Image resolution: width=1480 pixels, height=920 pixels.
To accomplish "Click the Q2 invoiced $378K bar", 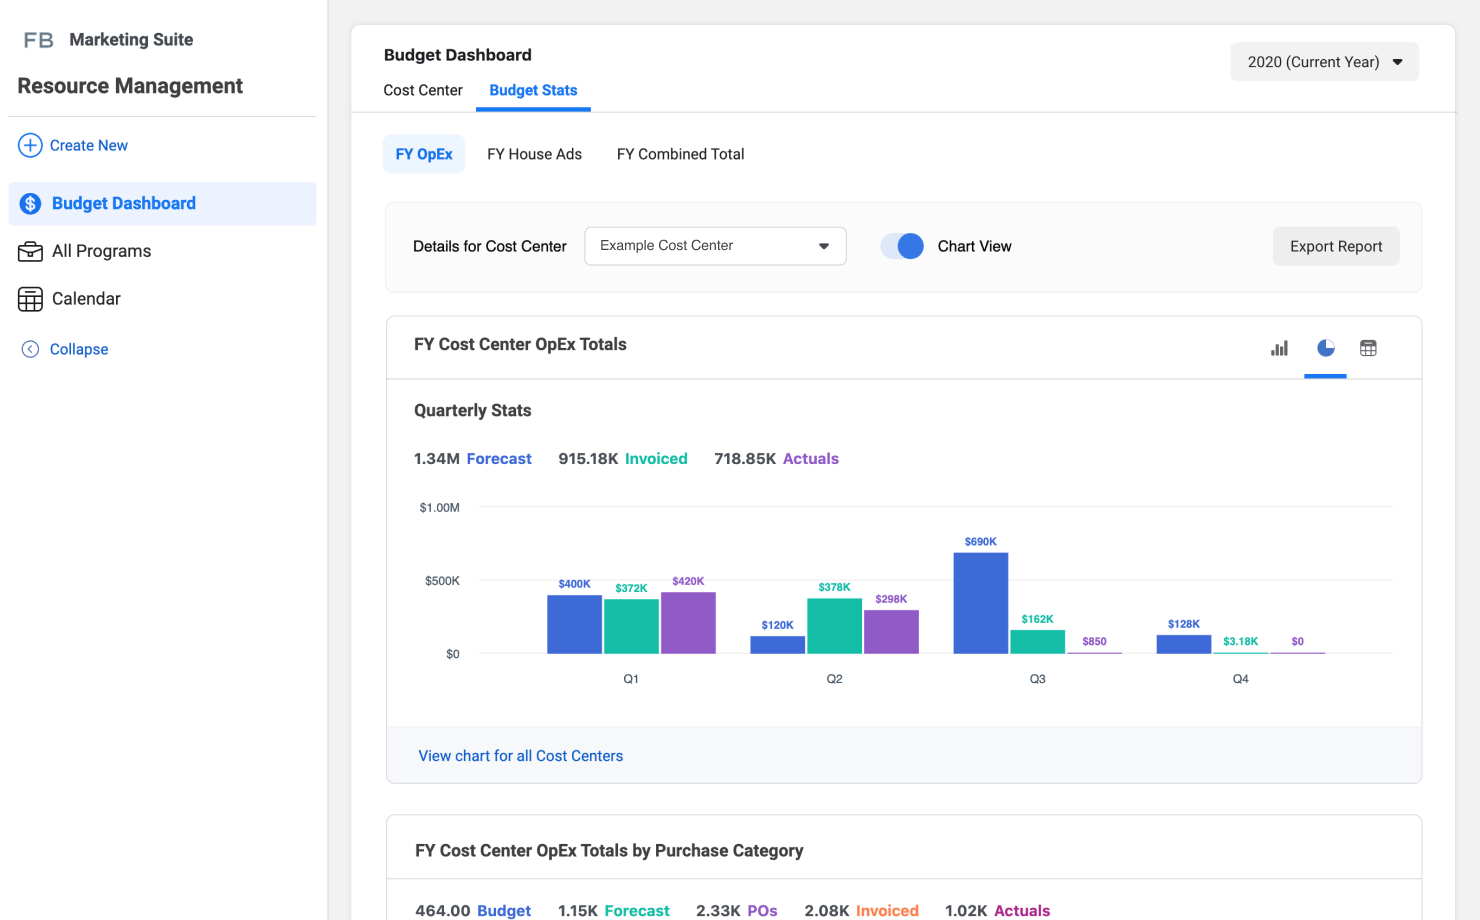I will click(x=834, y=626).
